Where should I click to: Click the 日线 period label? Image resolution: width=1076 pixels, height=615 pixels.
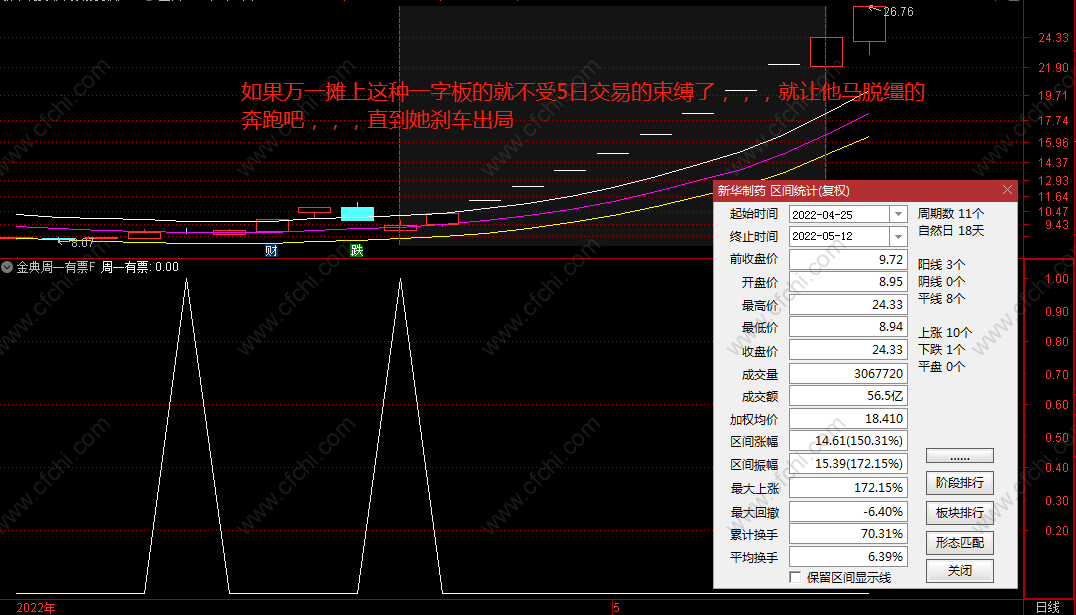pyautogui.click(x=1048, y=607)
